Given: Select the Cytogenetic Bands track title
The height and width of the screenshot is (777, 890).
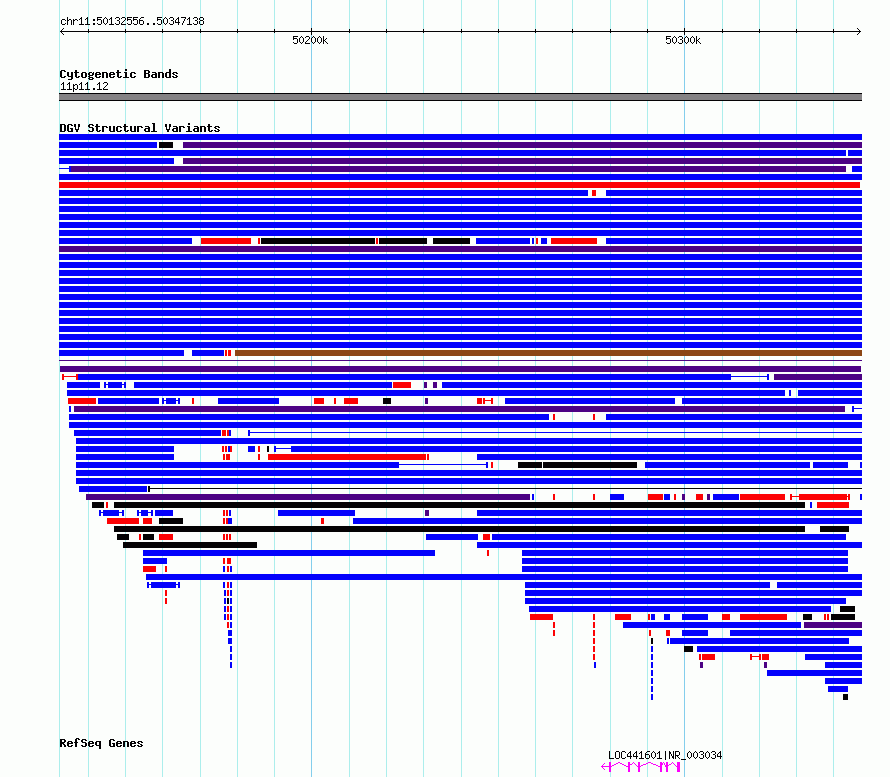Looking at the screenshot, I should click(119, 74).
